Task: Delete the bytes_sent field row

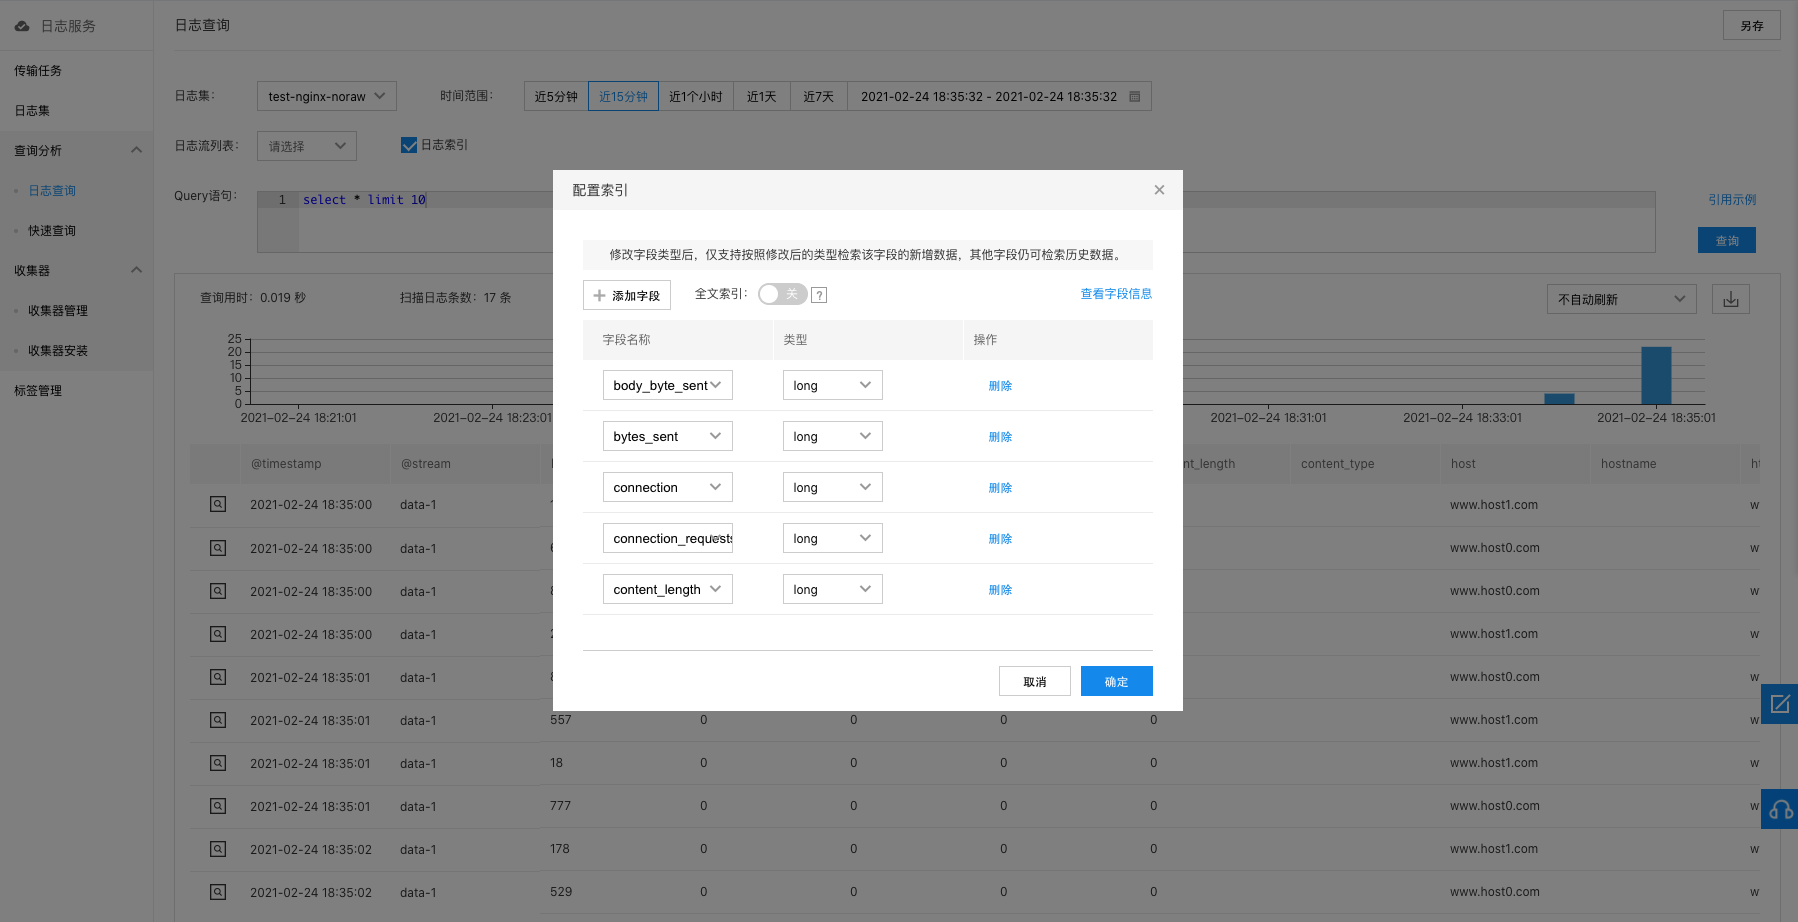Action: 1000,437
